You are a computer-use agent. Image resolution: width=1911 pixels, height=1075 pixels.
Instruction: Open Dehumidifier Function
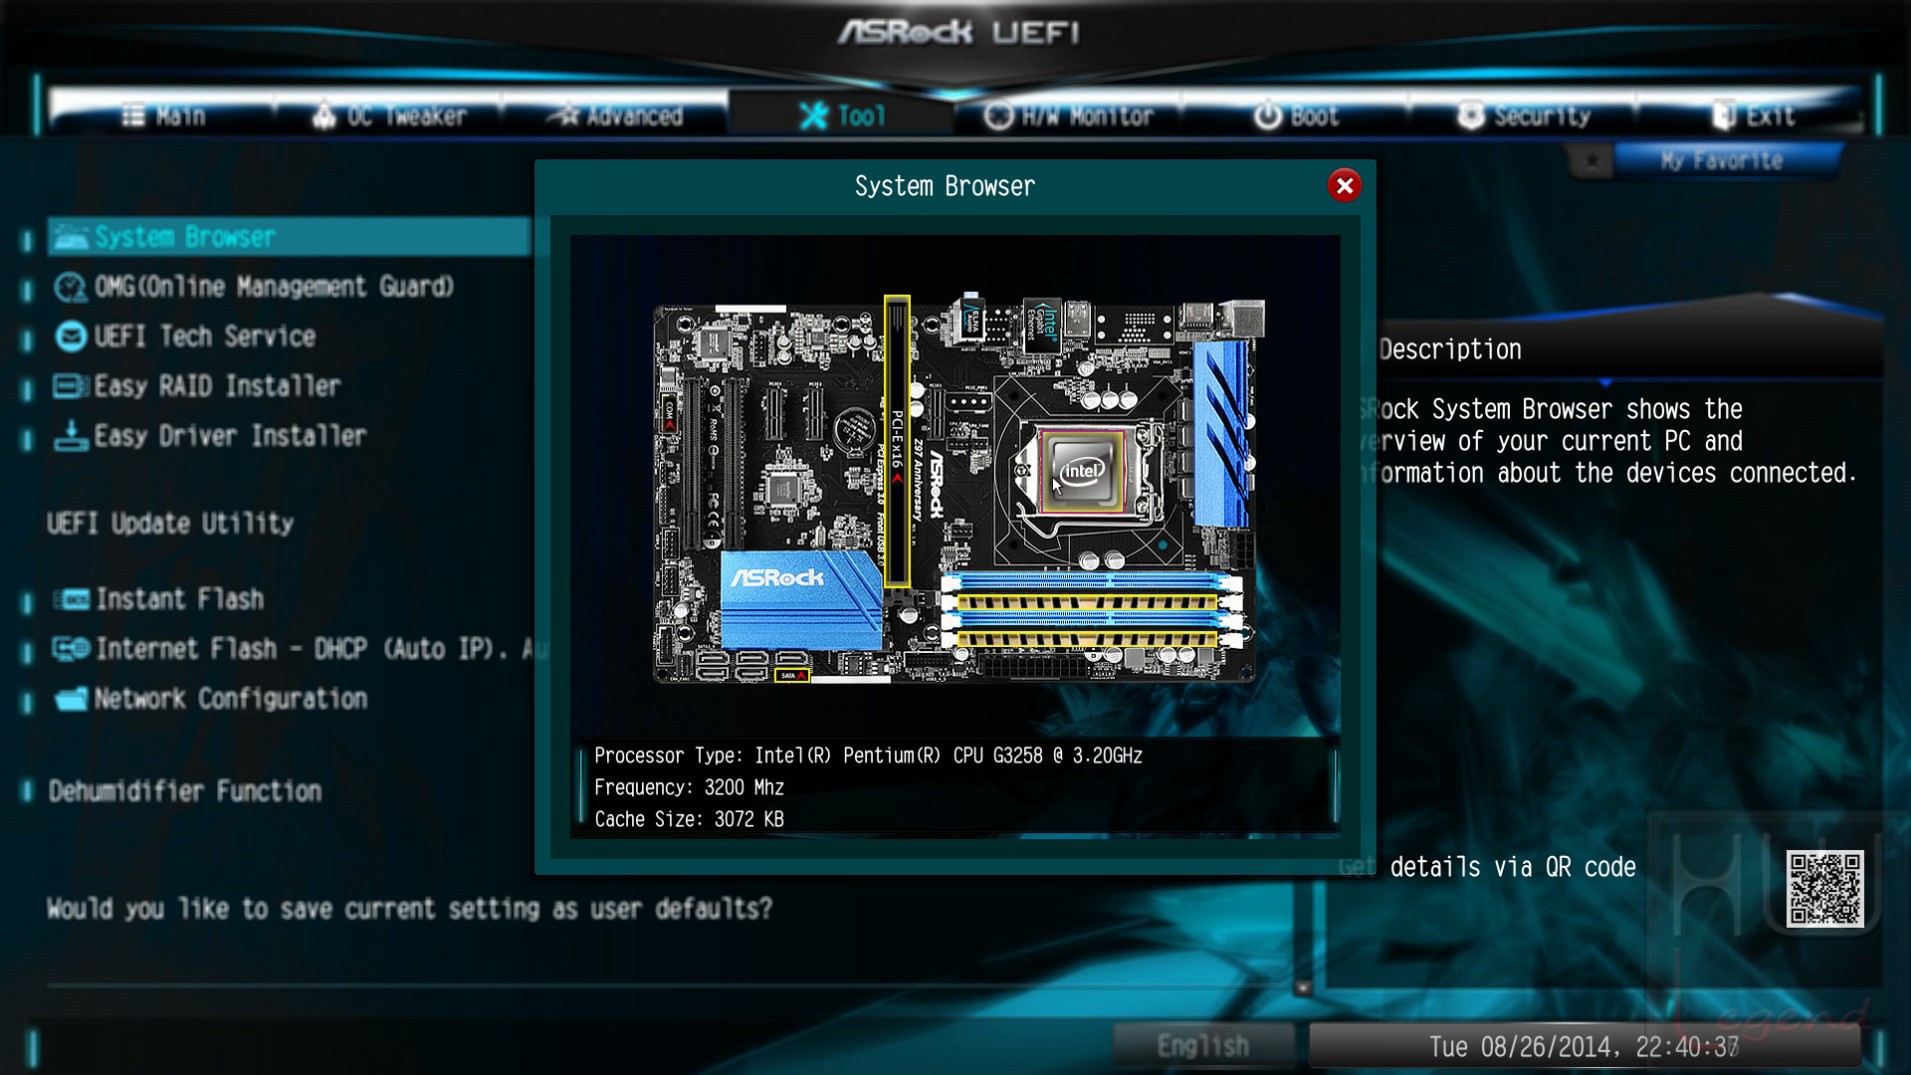click(x=185, y=791)
